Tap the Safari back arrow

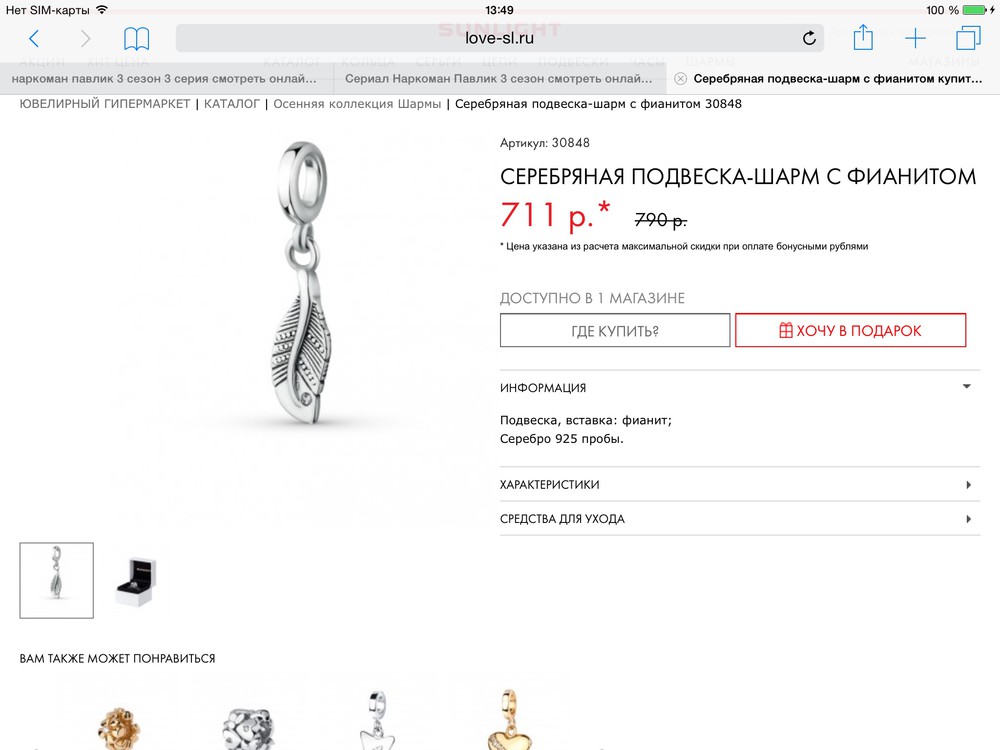pos(34,38)
